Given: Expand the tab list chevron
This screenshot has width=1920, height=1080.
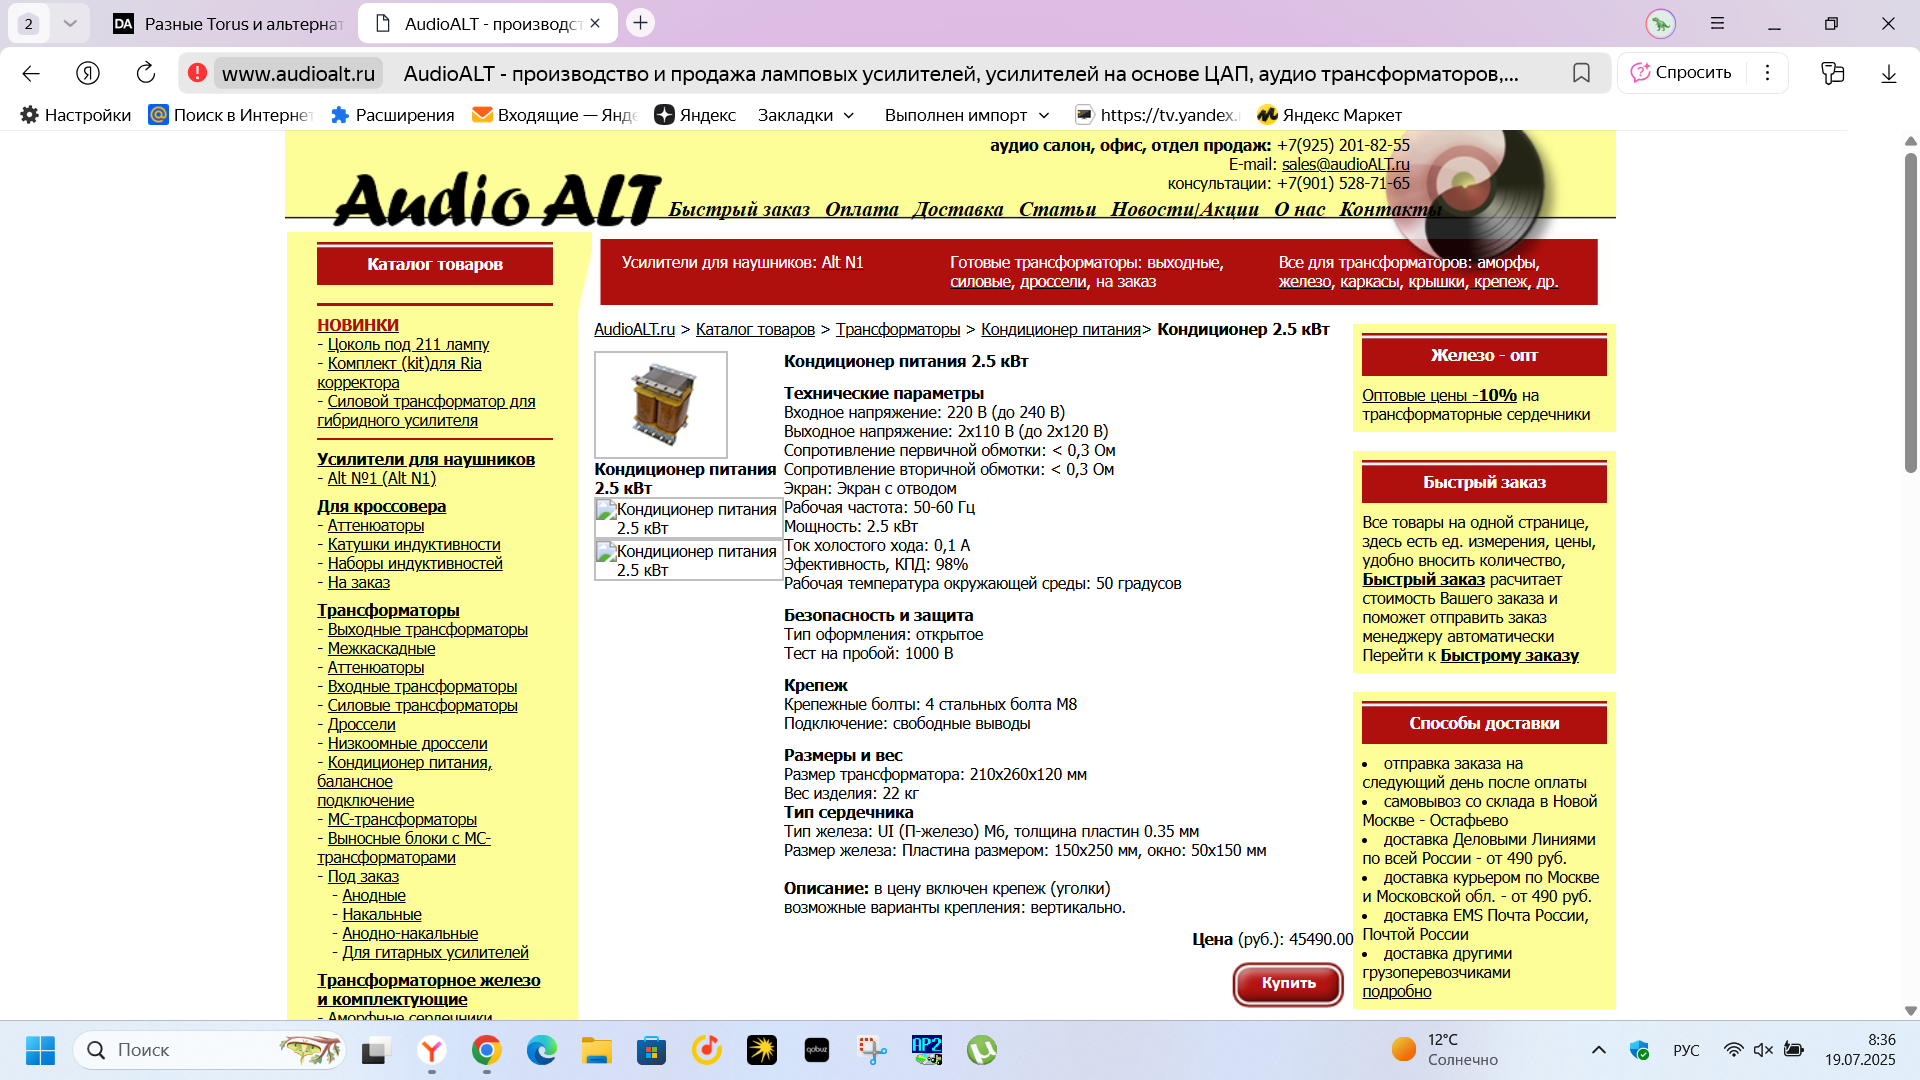Looking at the screenshot, I should click(70, 23).
